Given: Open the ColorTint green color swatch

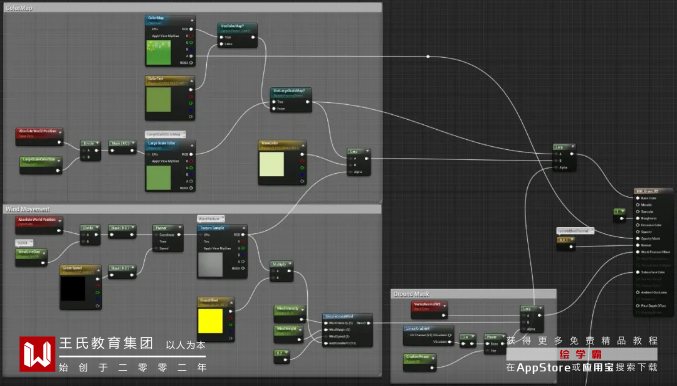Looking at the screenshot, I should (x=158, y=99).
